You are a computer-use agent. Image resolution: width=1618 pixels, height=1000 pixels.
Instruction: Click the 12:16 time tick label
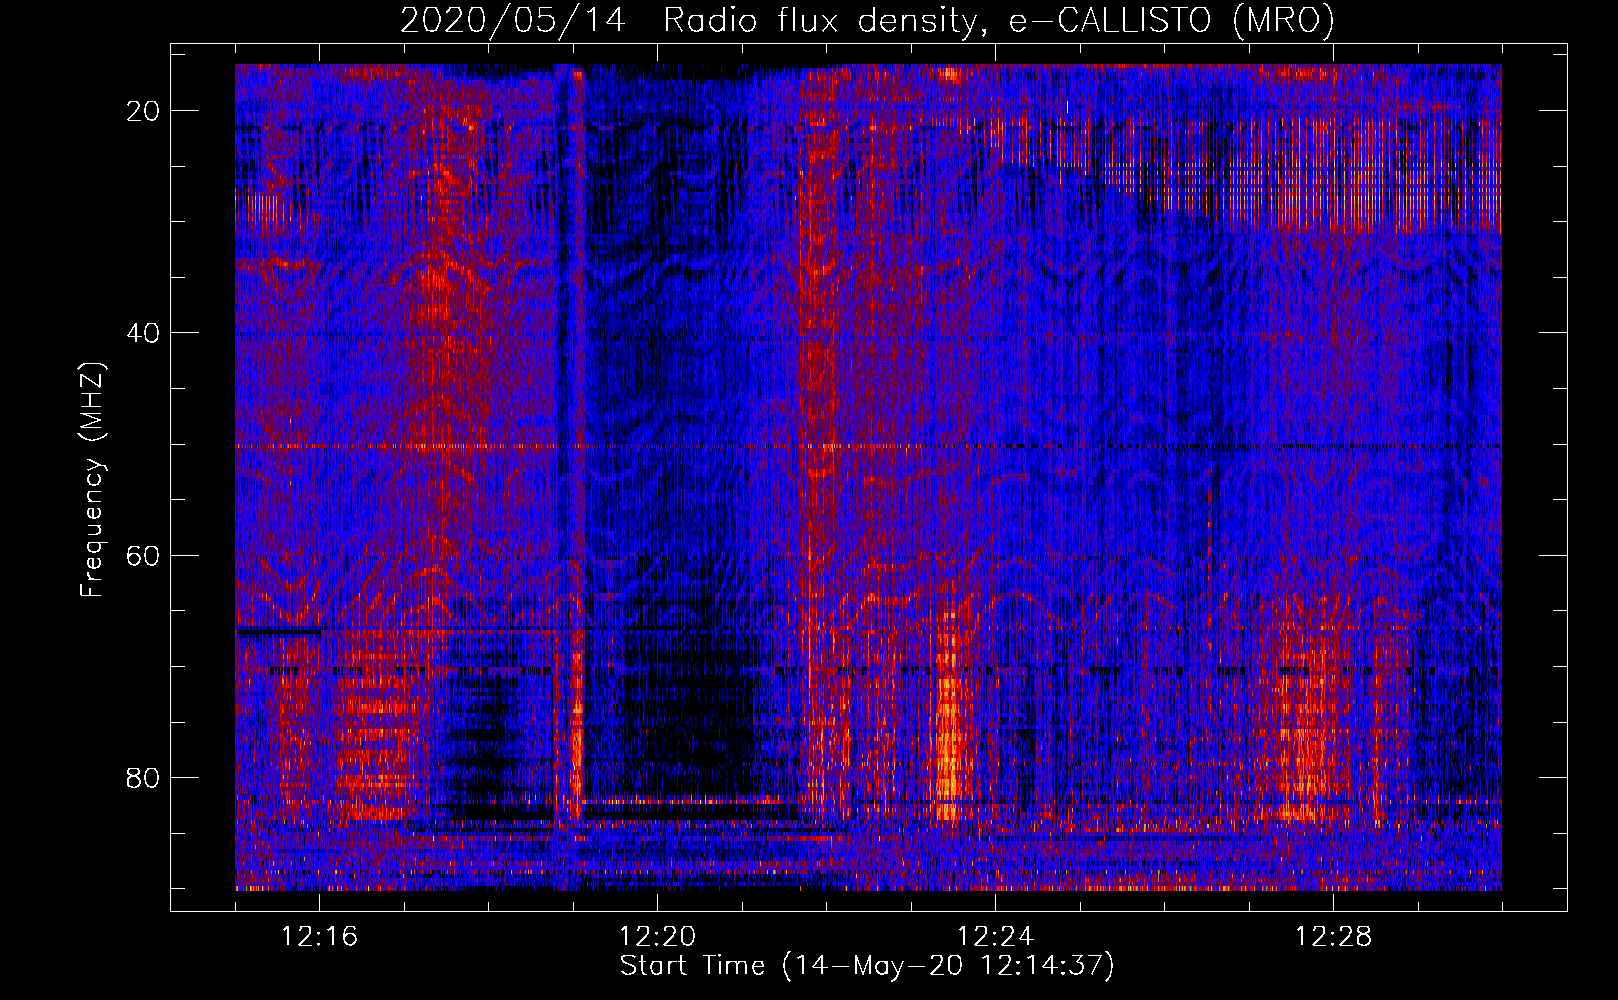point(320,937)
